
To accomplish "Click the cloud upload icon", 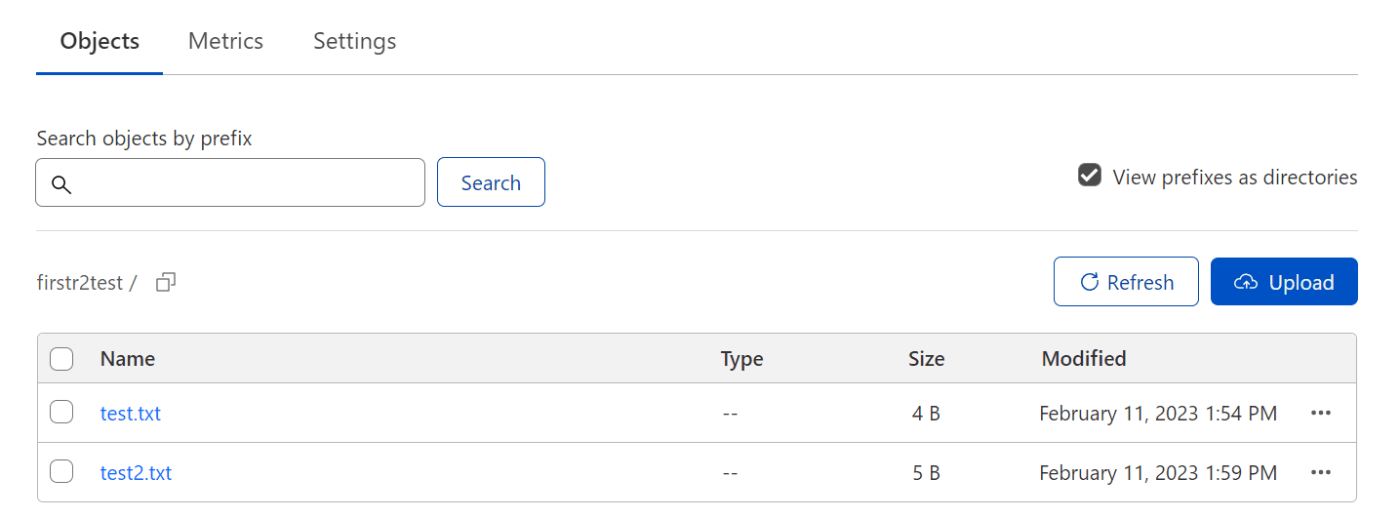I will click(1245, 282).
